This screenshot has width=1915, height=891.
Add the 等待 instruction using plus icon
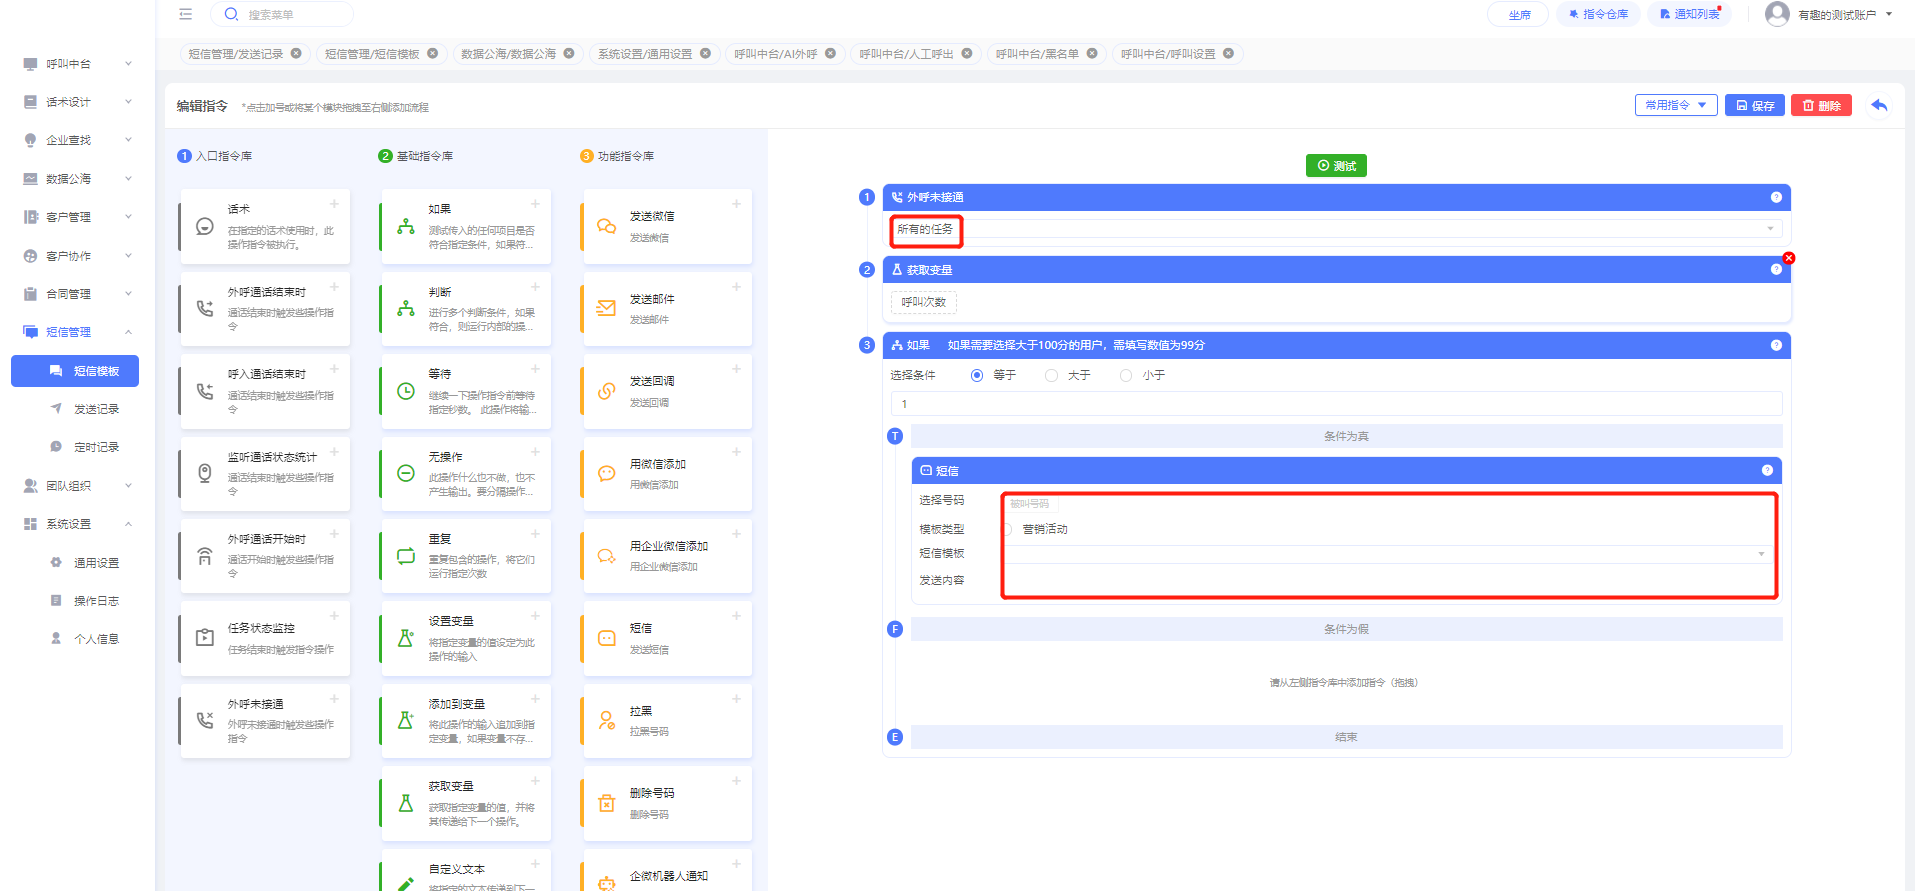click(x=535, y=369)
